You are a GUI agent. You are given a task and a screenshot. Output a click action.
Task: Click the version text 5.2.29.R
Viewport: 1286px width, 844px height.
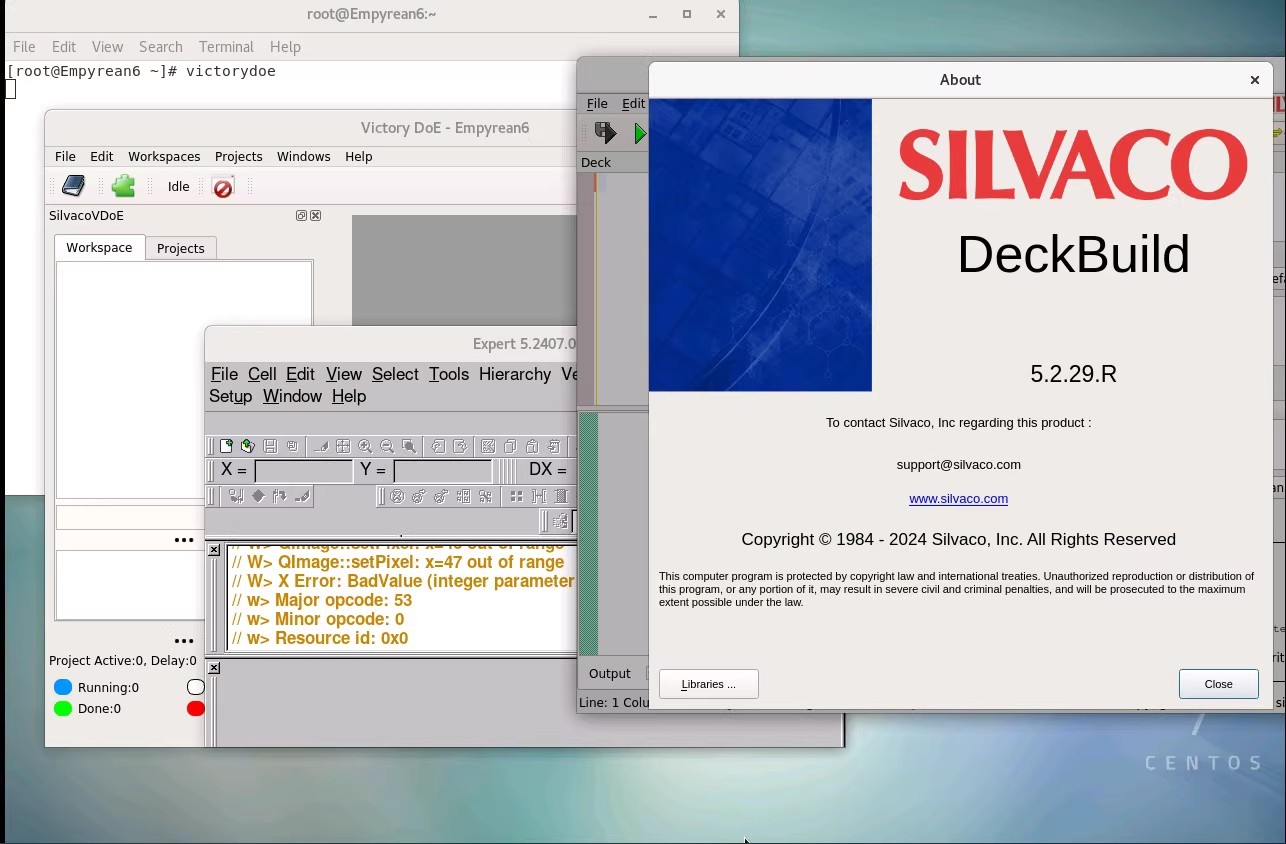[1073, 374]
